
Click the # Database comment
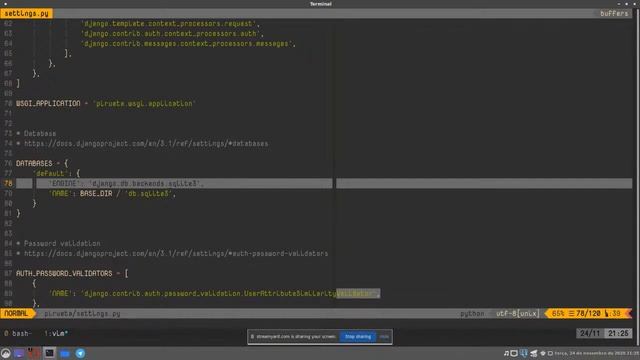[x=36, y=133]
